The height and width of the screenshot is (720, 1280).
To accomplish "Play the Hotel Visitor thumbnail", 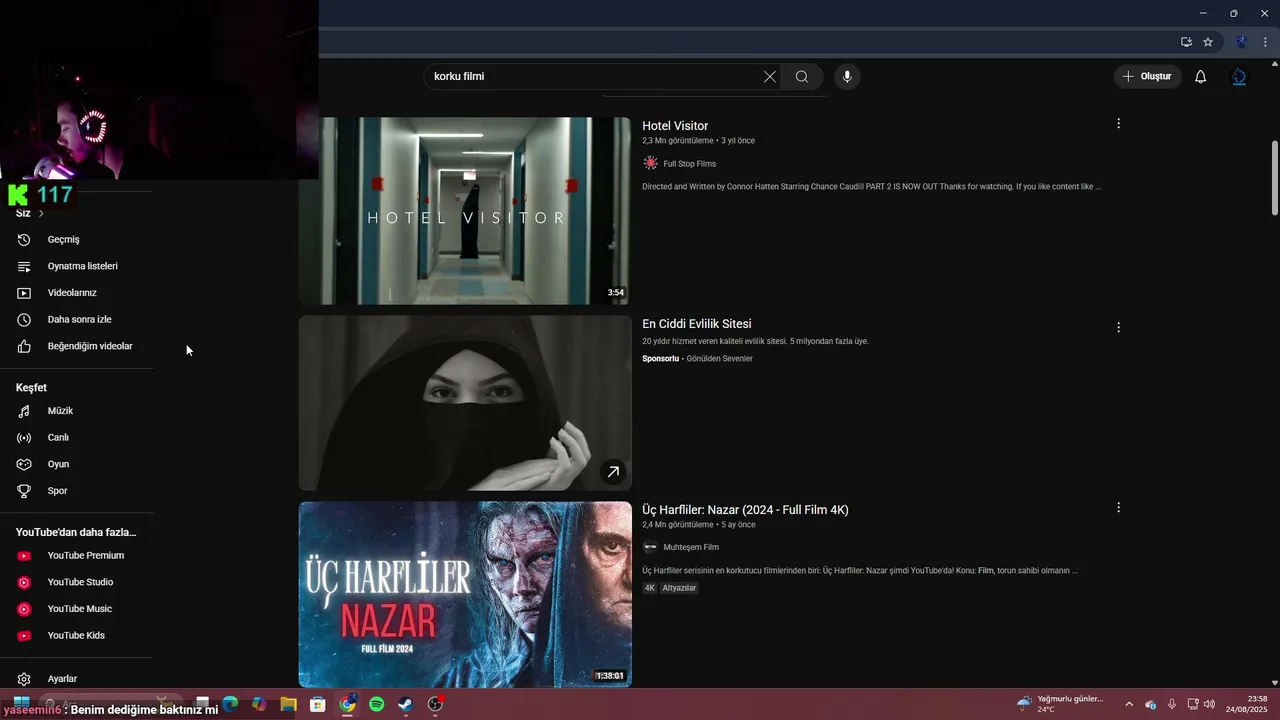I will 465,211.
